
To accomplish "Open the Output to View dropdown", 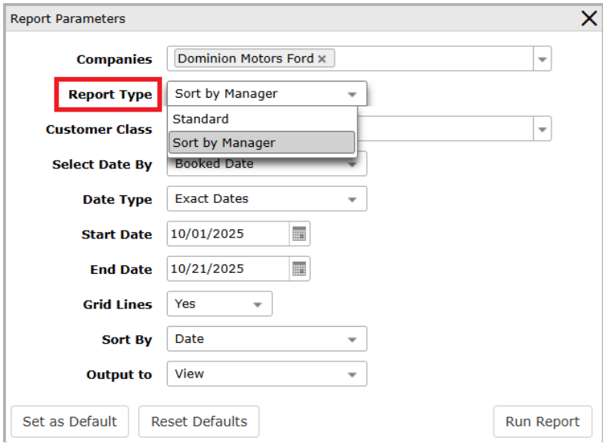I will (x=266, y=374).
